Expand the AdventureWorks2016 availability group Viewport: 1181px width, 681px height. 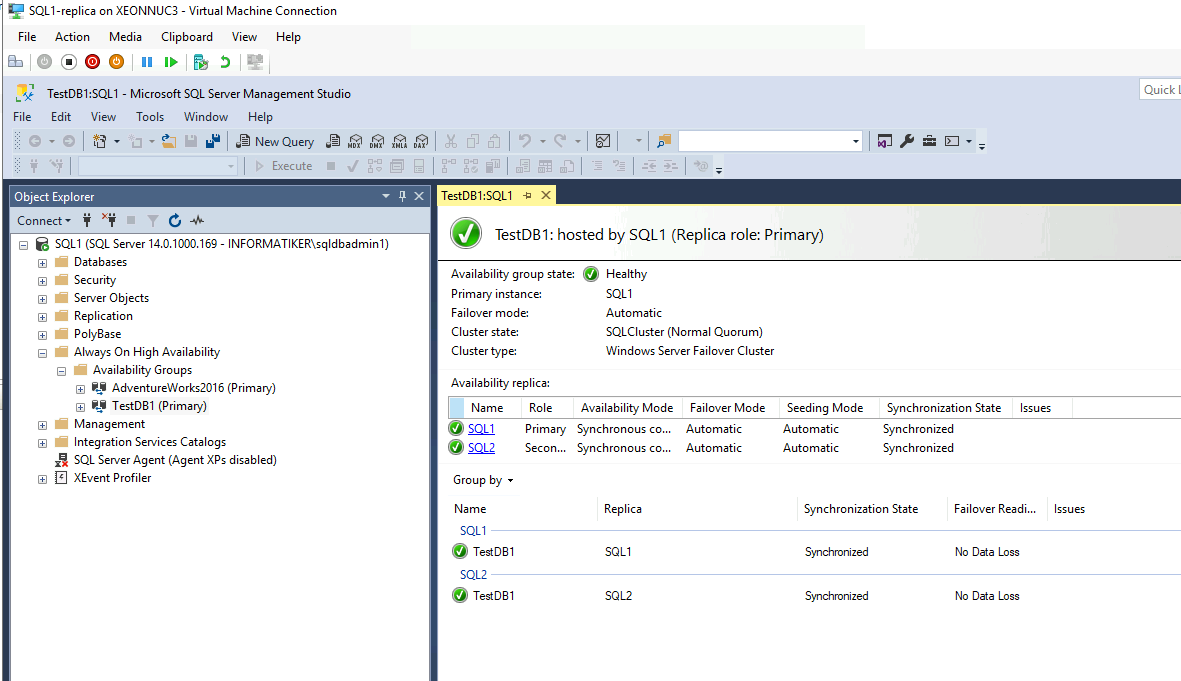[80, 389]
